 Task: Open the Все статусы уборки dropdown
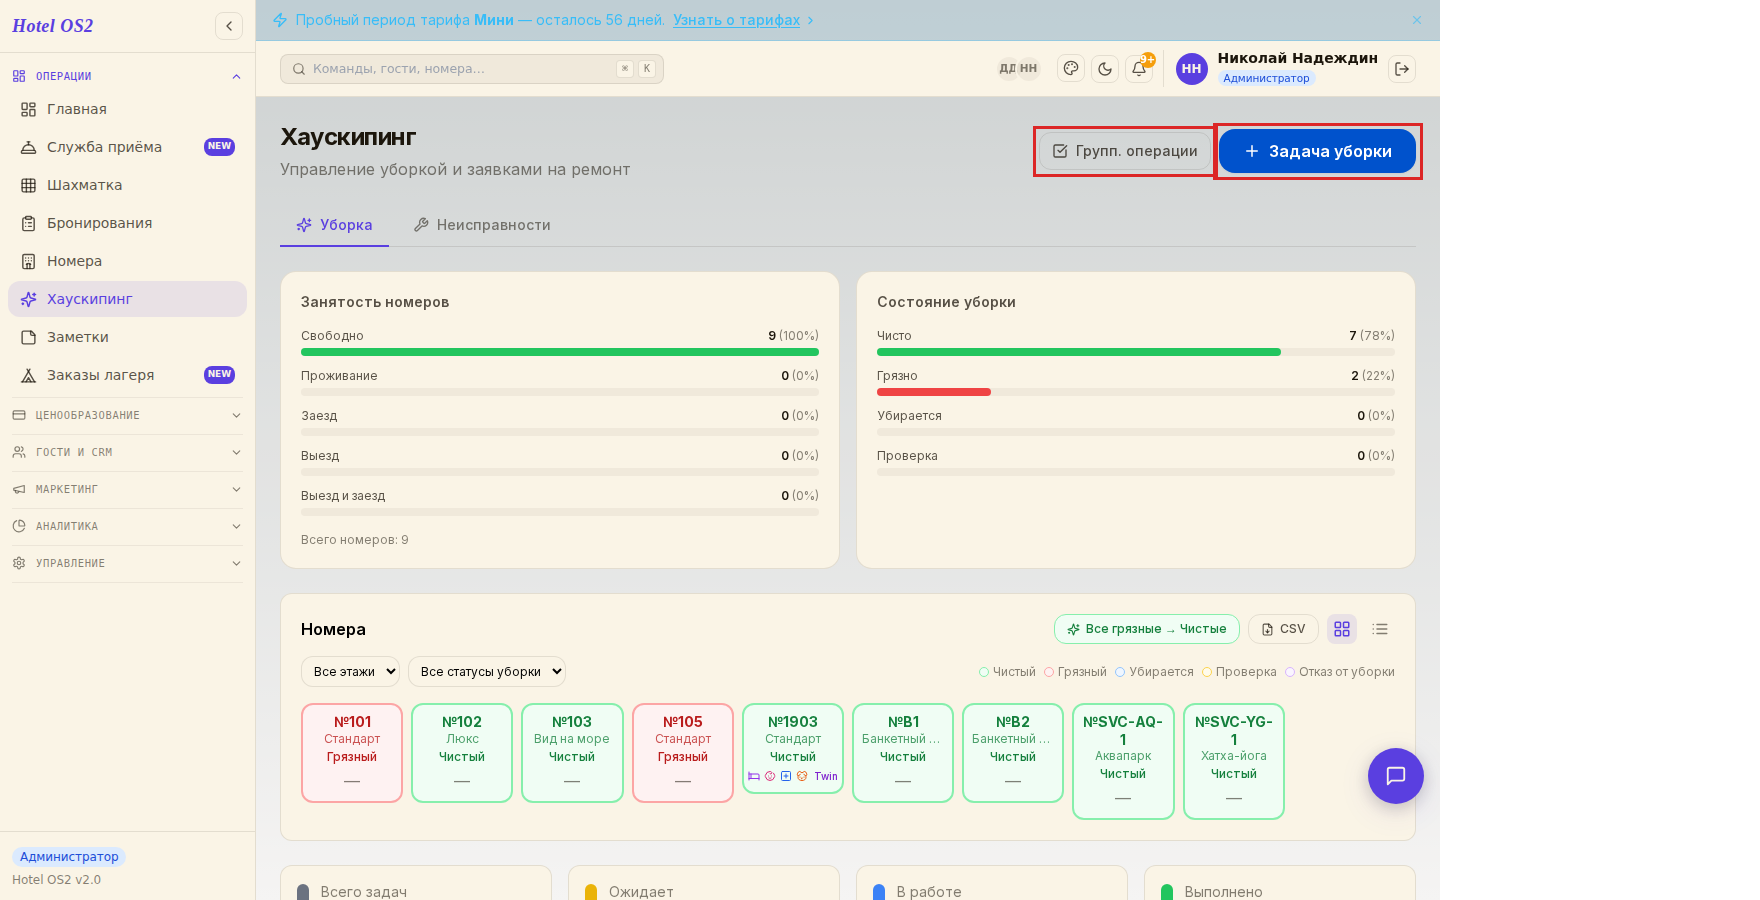click(x=487, y=672)
